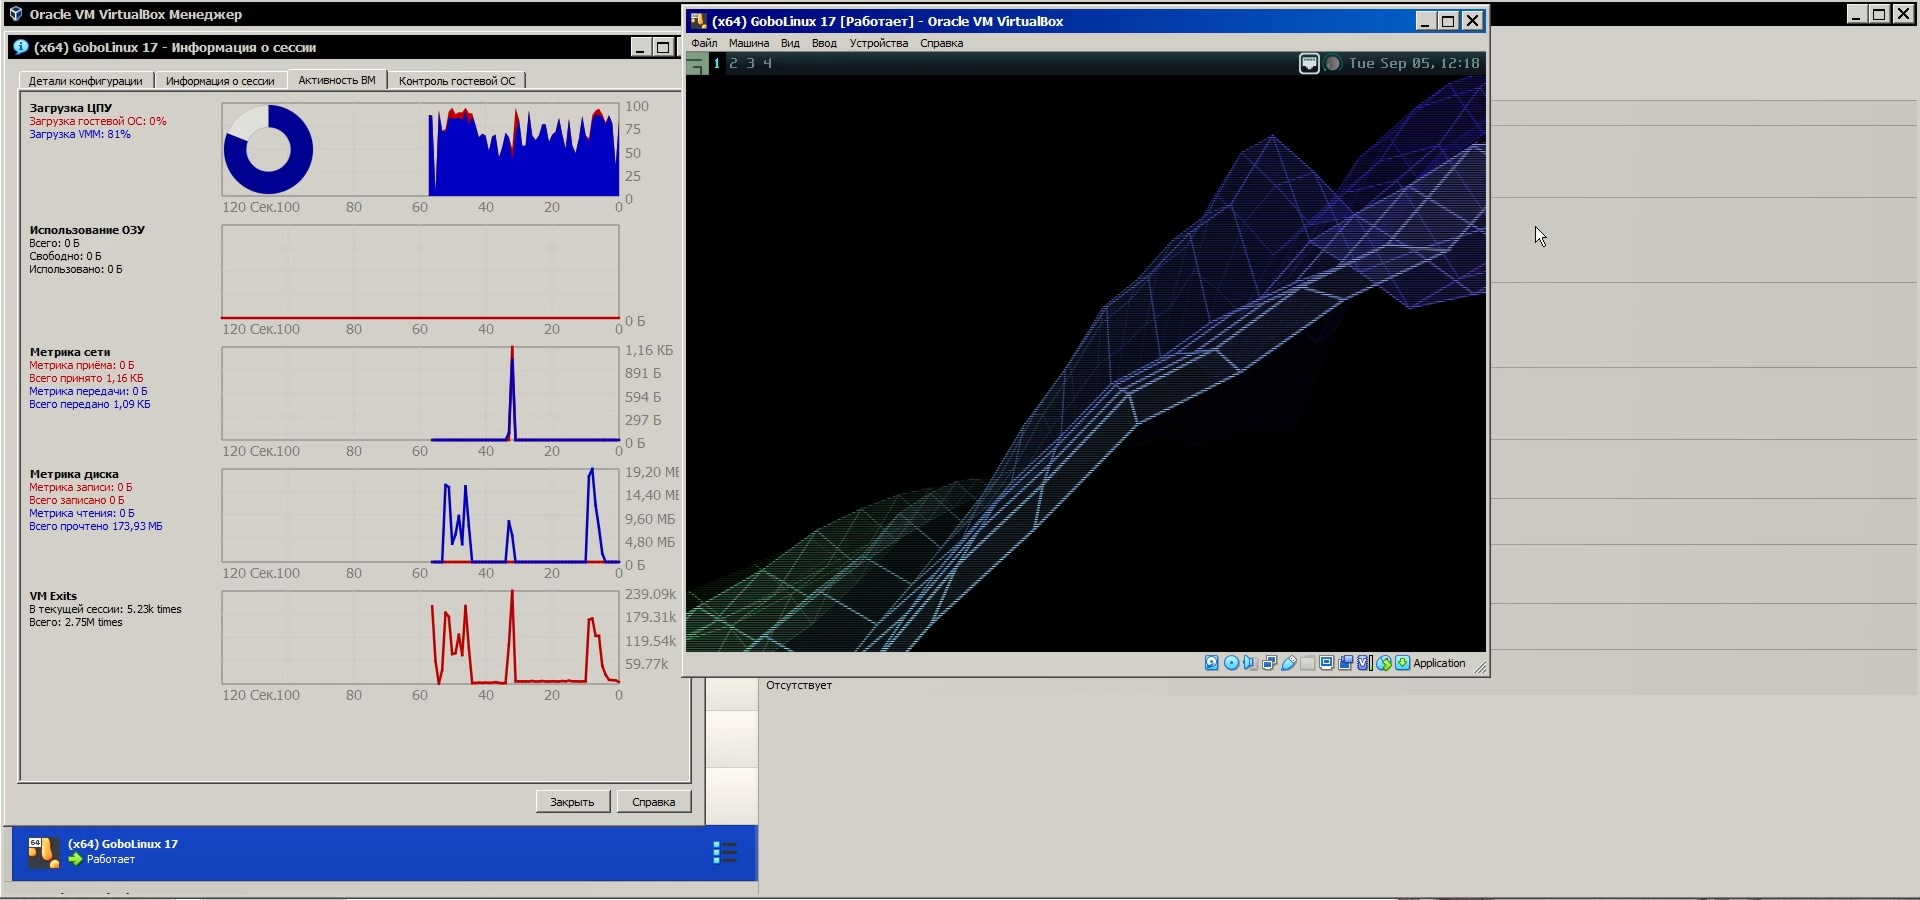Click the network adapters status icon
Image resolution: width=1920 pixels, height=900 pixels.
[1269, 663]
